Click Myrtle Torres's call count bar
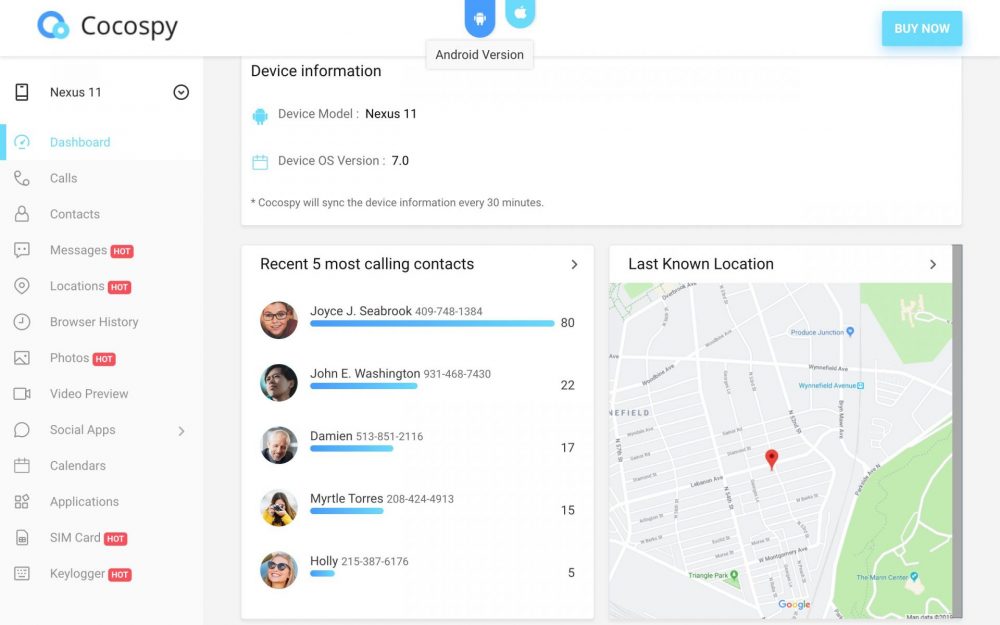Viewport: 1000px width, 625px height. [x=347, y=511]
